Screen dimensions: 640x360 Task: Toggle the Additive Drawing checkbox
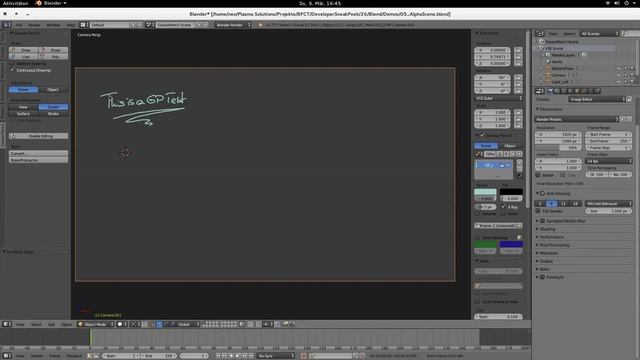[x=12, y=64]
